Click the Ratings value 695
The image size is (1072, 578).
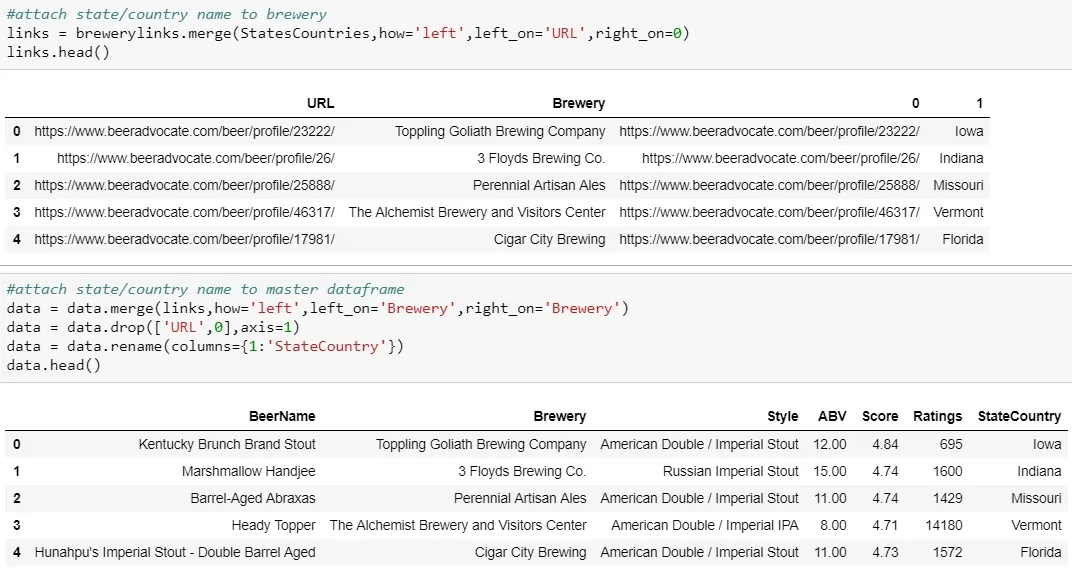[951, 444]
